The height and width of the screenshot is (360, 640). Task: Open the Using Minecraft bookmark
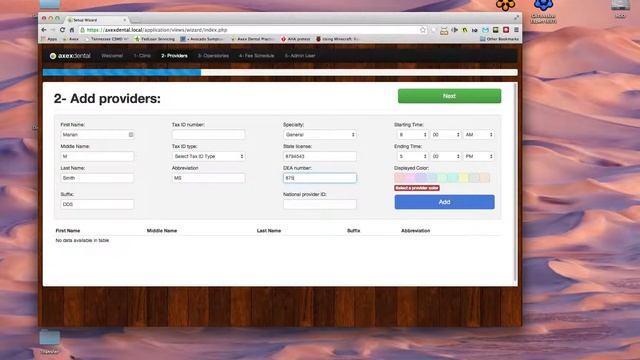coord(337,39)
